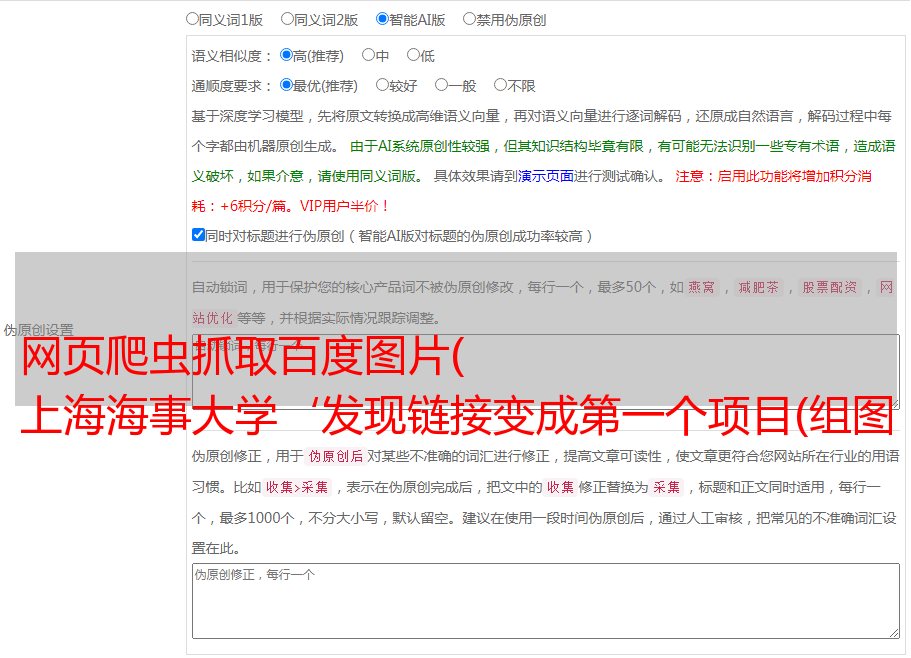Select the 同义词2版 radio option
911x658 pixels.
pyautogui.click(x=287, y=18)
